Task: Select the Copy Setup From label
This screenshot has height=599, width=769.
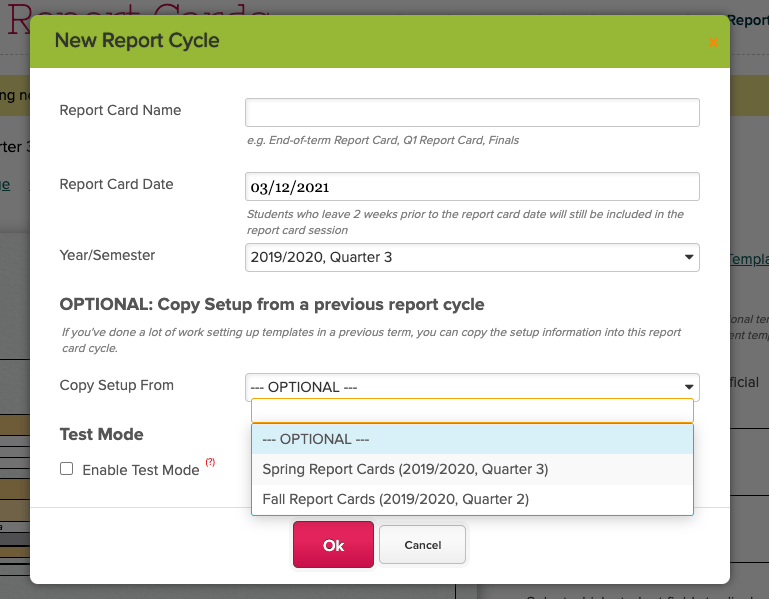Action: [x=117, y=385]
